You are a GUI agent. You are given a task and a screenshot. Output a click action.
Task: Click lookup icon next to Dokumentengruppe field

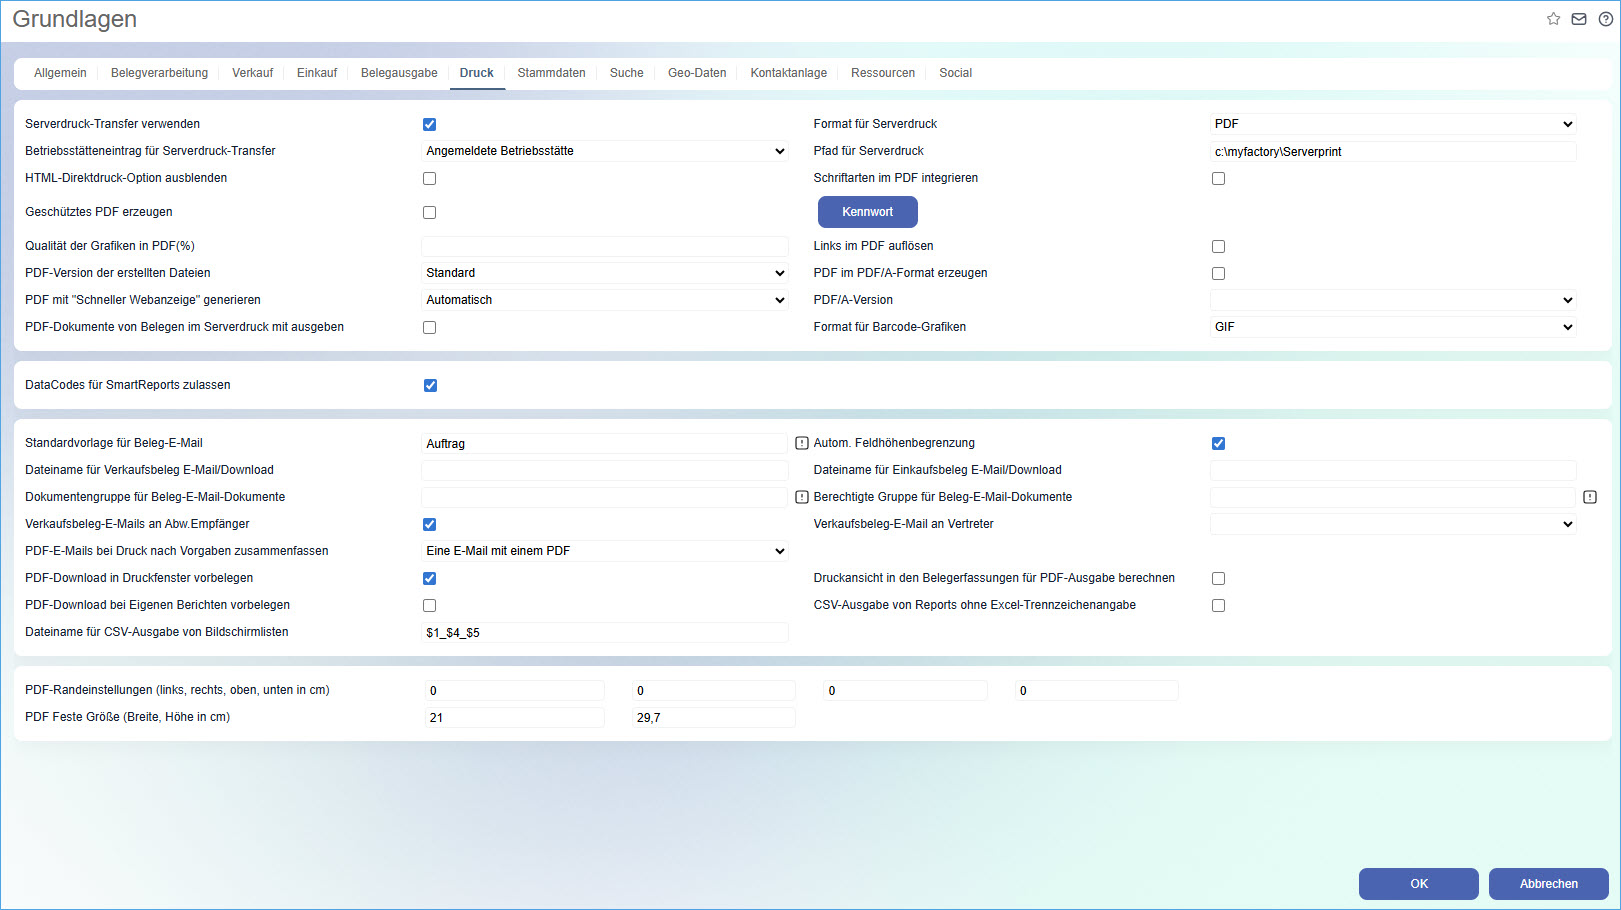[801, 497]
